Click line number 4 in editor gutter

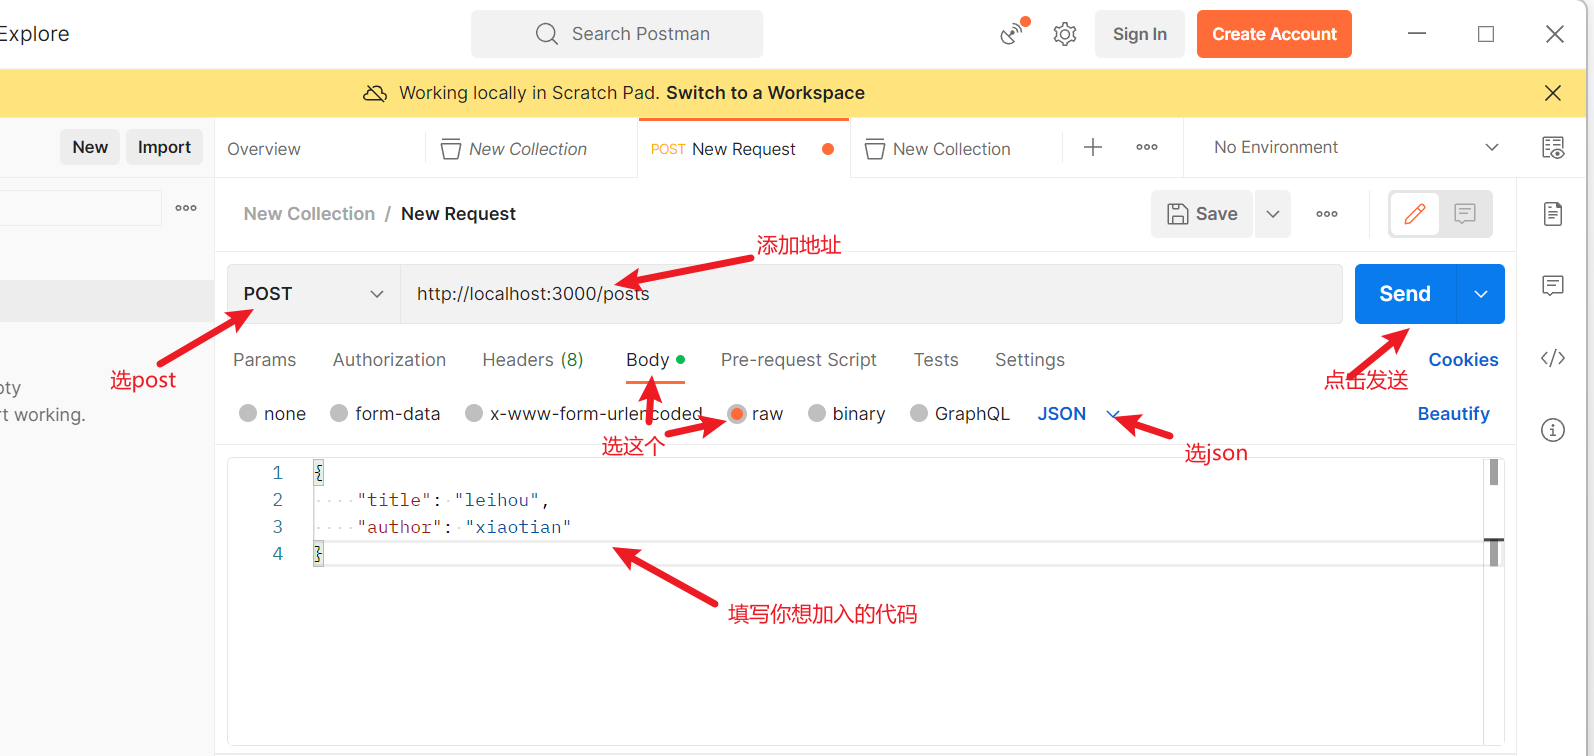click(278, 554)
